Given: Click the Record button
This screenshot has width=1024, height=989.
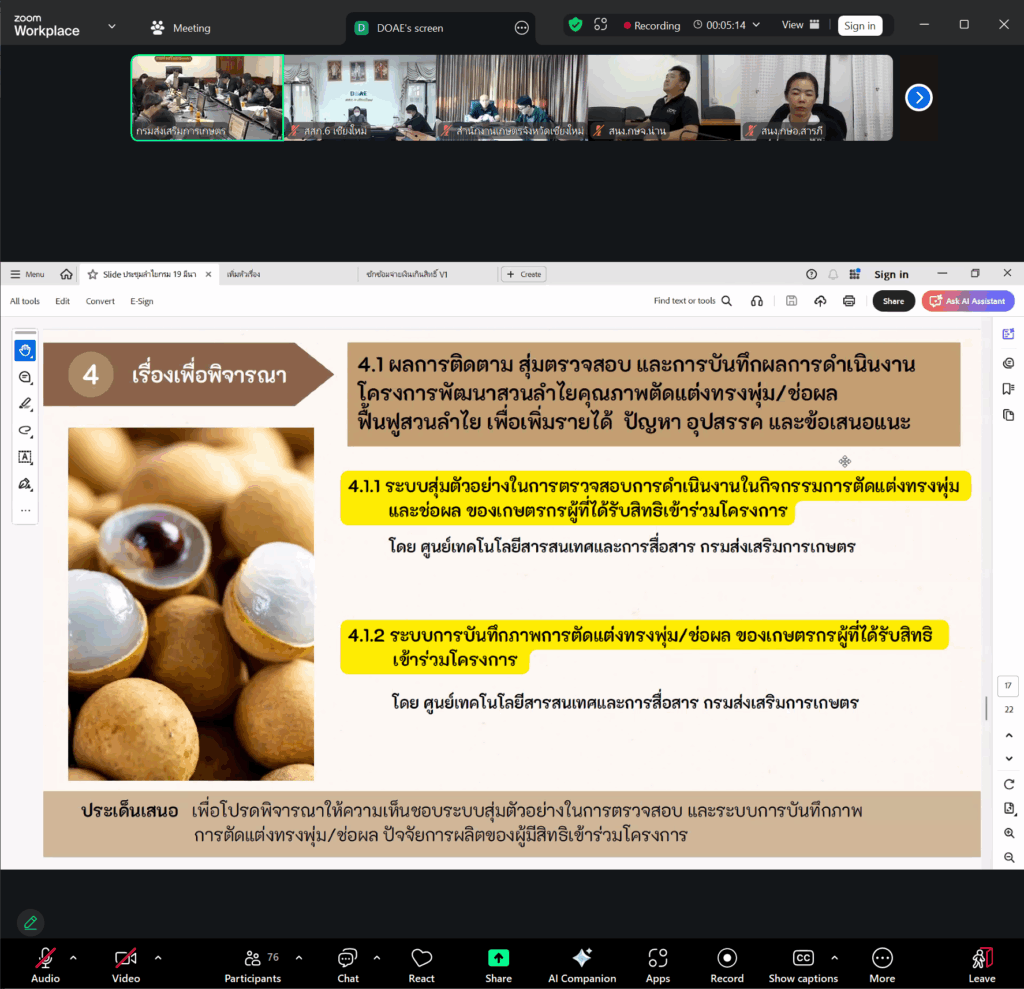Looking at the screenshot, I should (727, 964).
